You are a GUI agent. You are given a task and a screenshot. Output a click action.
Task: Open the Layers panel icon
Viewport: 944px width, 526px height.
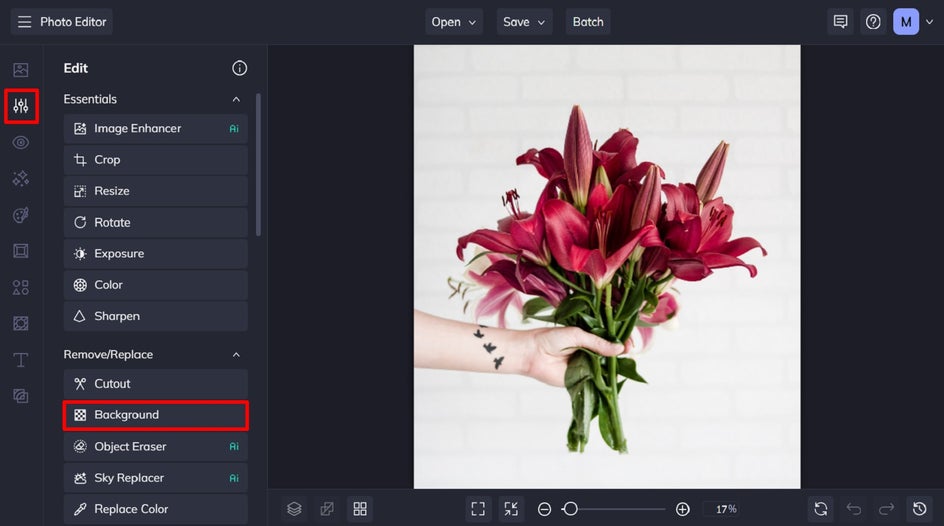point(294,509)
